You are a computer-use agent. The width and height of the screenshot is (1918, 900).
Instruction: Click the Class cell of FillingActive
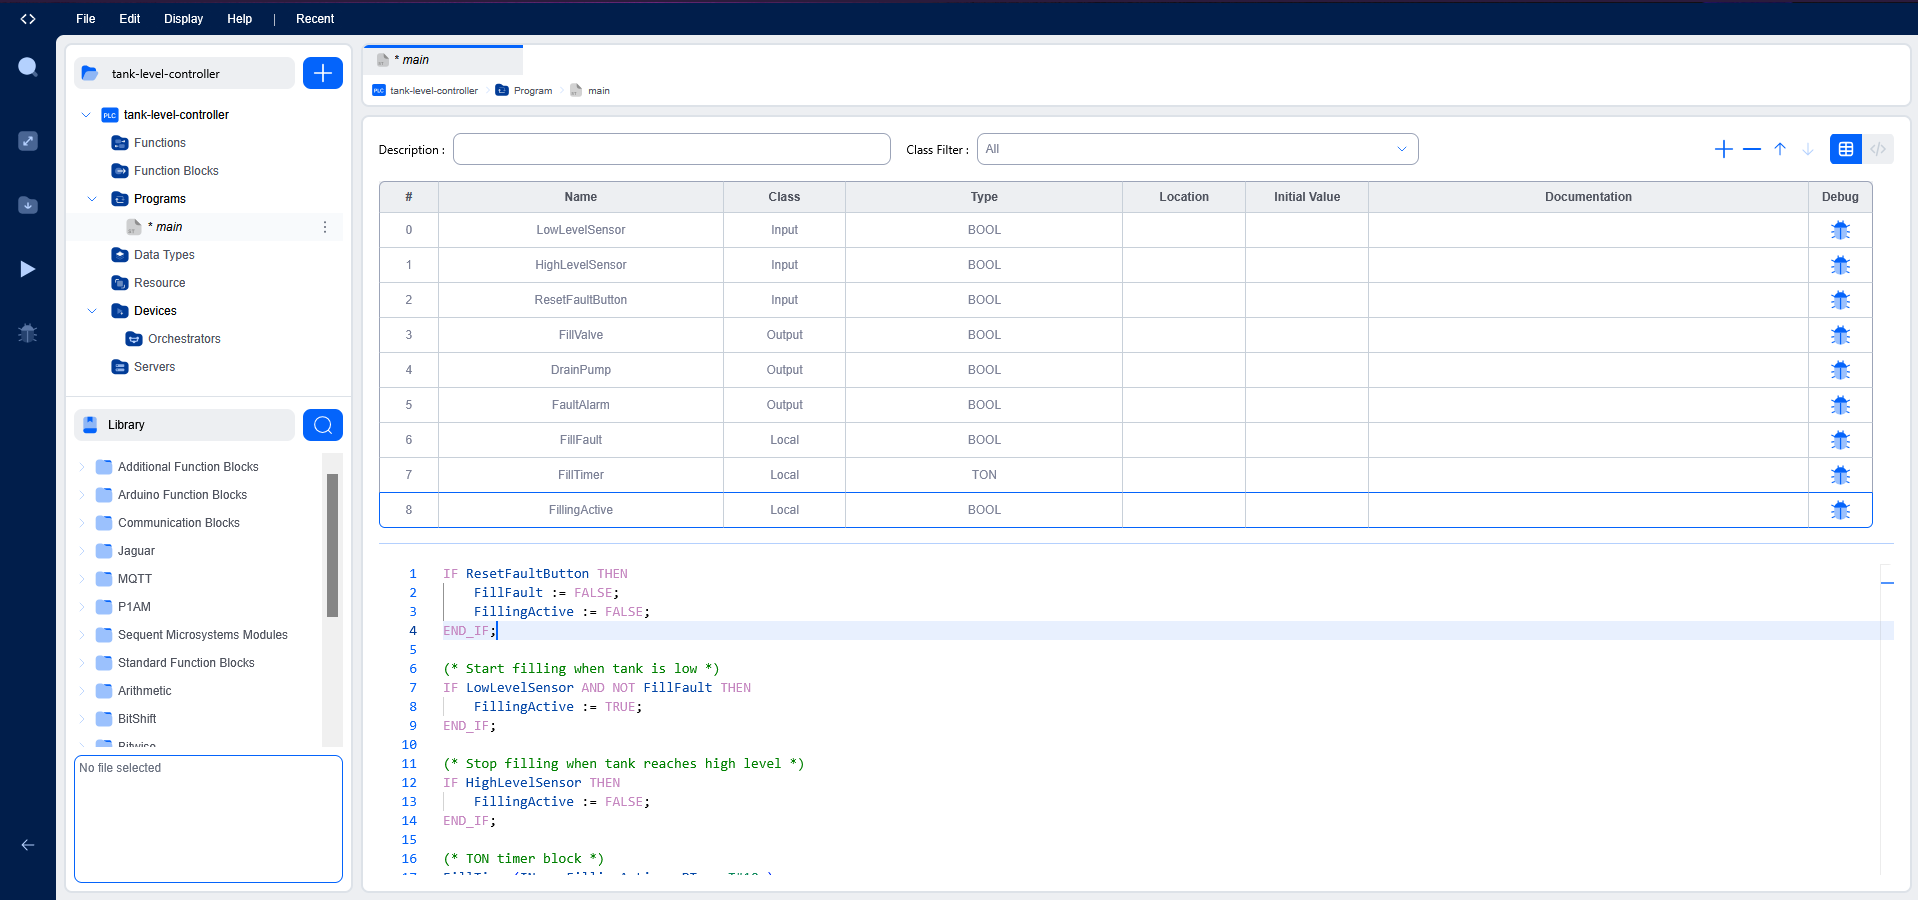[x=785, y=510]
